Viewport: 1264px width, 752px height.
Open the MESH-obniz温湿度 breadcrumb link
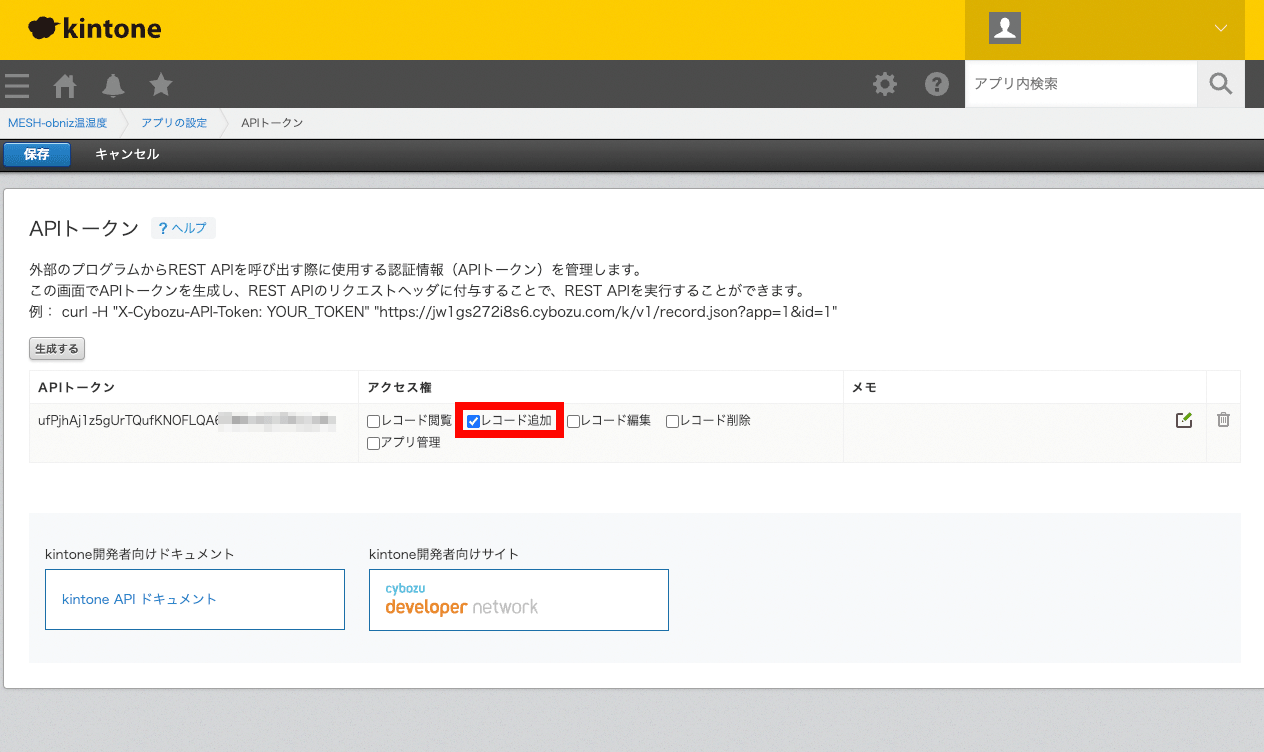(x=57, y=123)
